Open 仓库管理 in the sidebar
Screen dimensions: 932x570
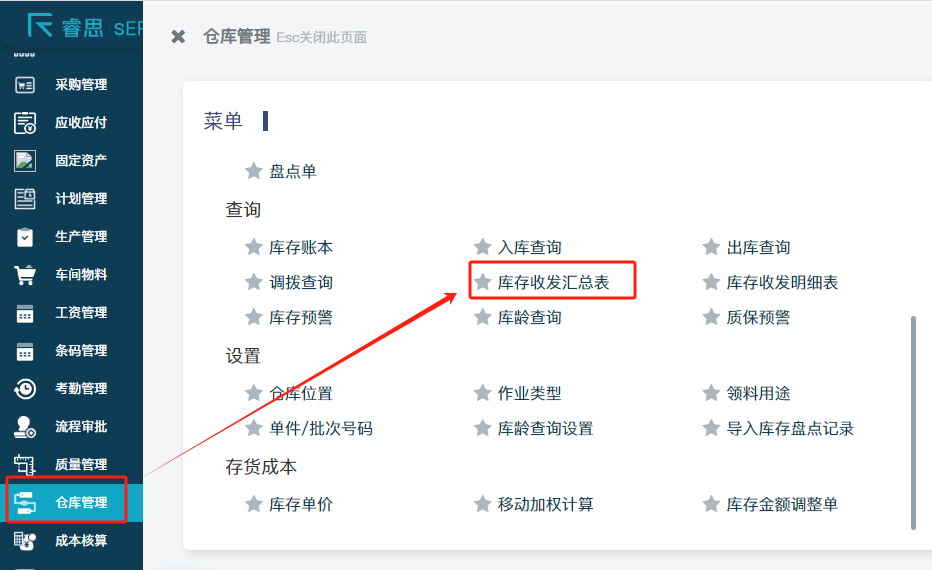[x=80, y=503]
